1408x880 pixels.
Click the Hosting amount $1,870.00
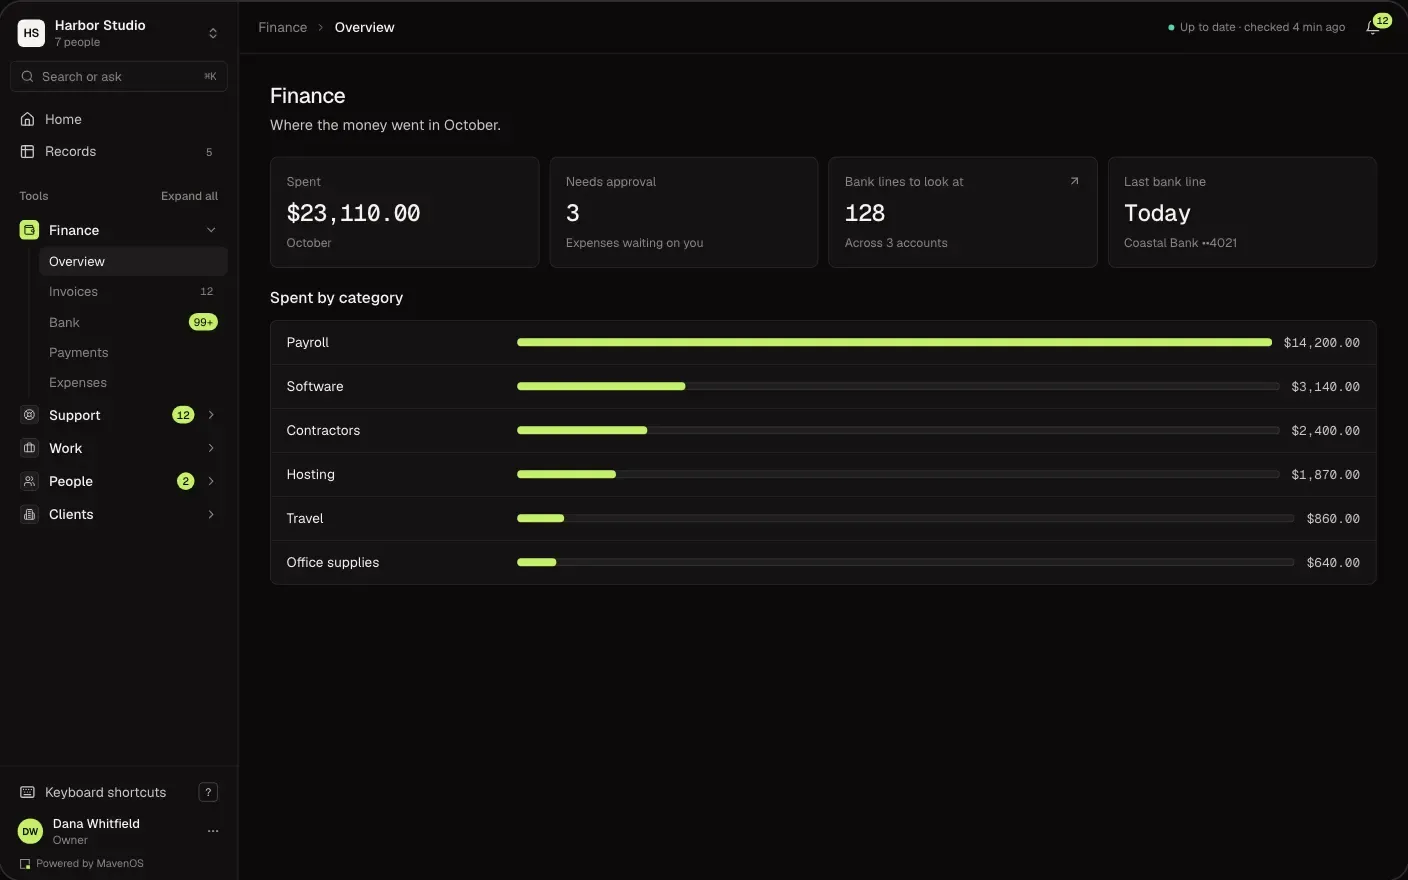click(x=1325, y=475)
